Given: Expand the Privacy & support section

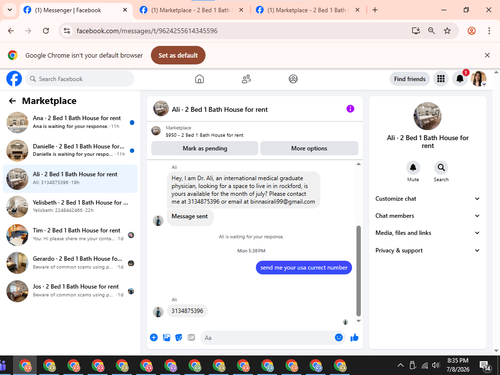Looking at the screenshot, I should coord(428,250).
